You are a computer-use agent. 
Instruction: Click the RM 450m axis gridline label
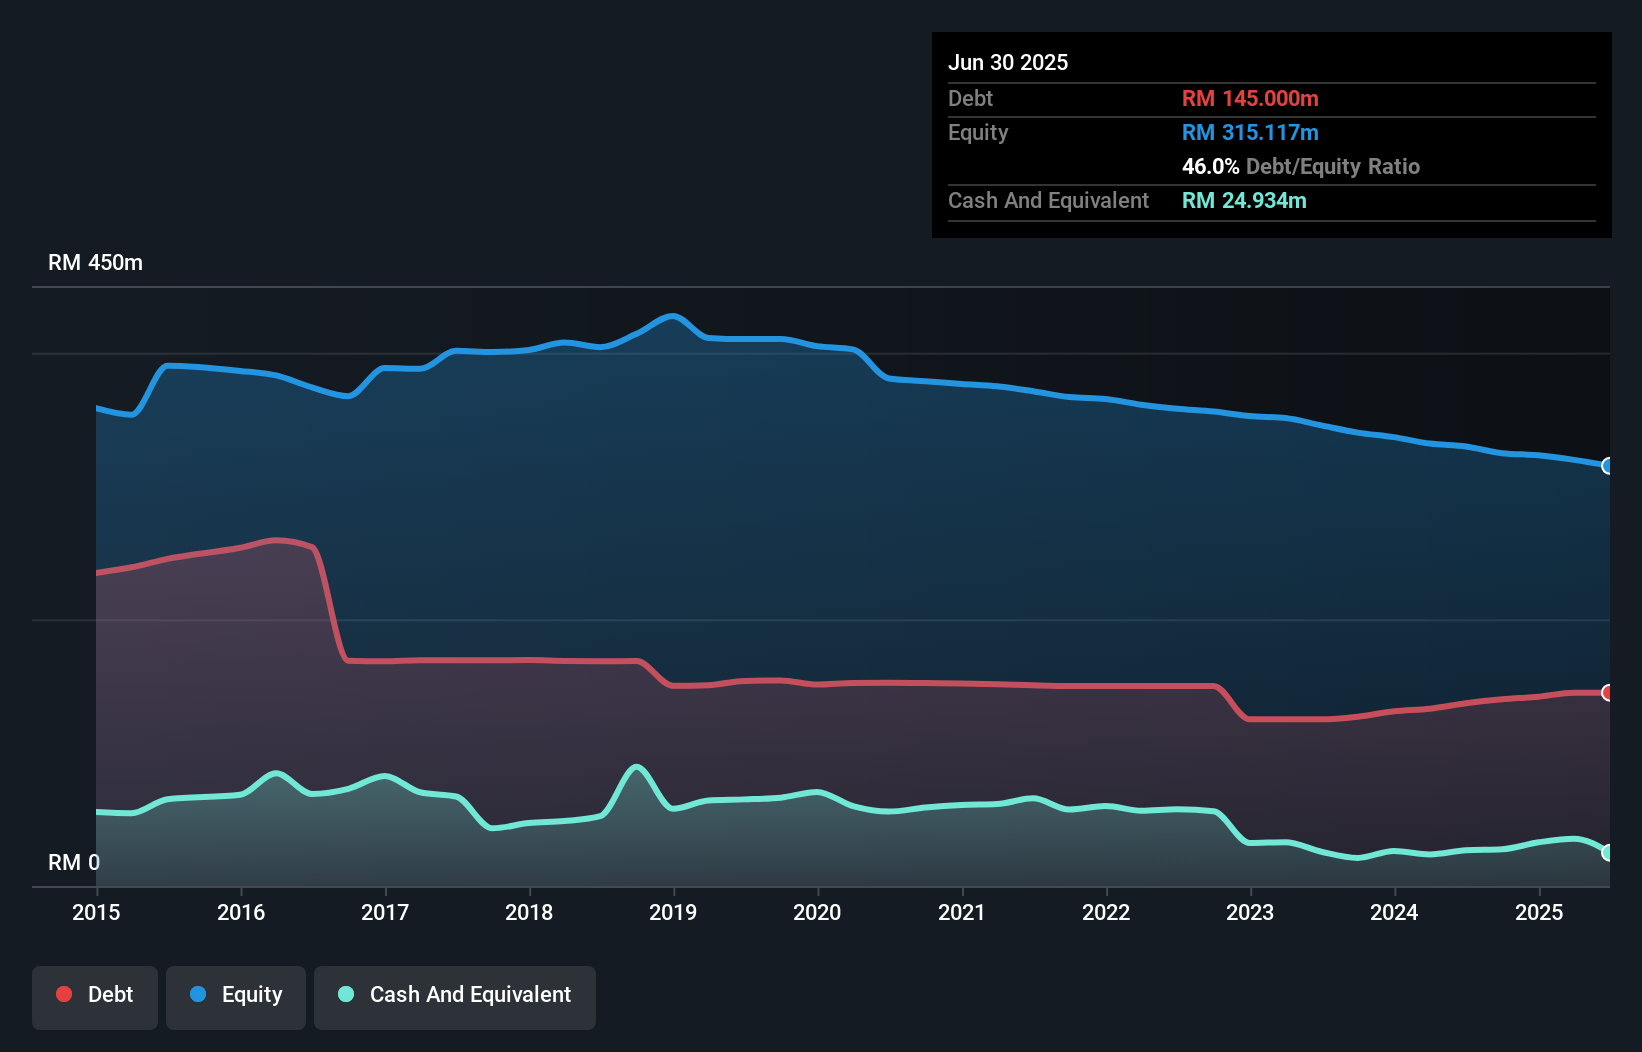[x=95, y=262]
